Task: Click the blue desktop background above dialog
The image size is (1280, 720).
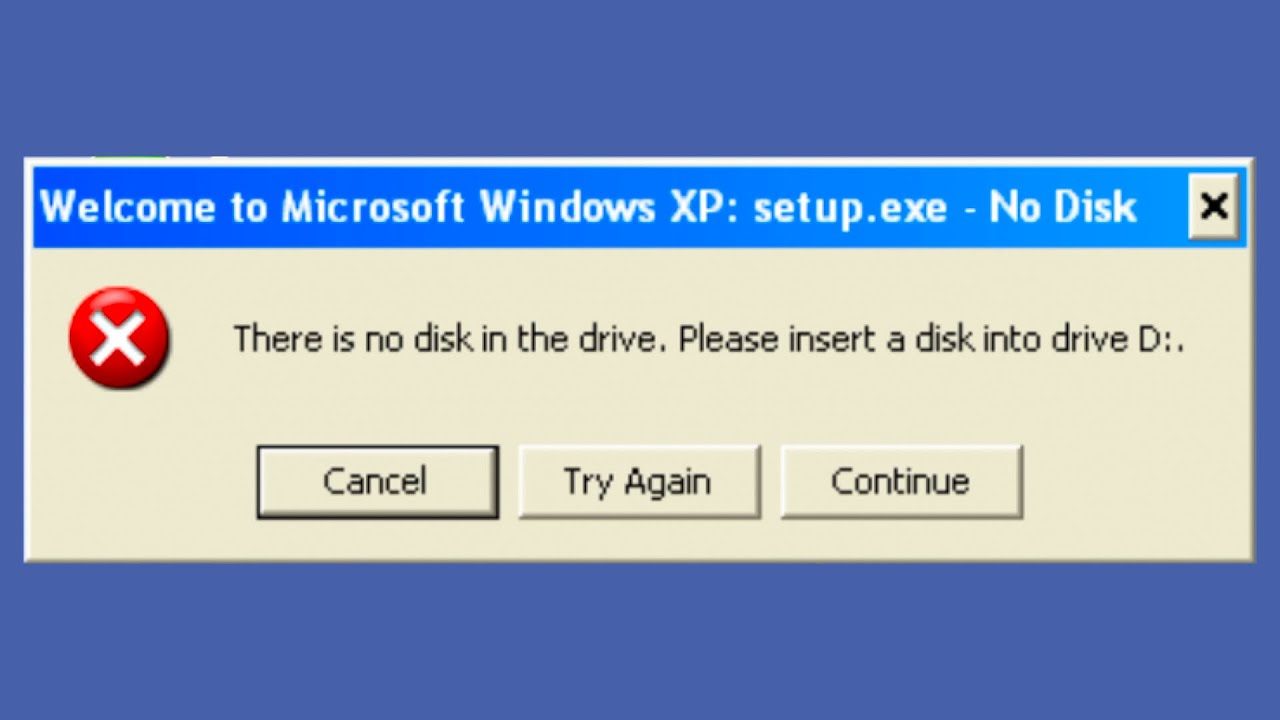Action: point(640,78)
